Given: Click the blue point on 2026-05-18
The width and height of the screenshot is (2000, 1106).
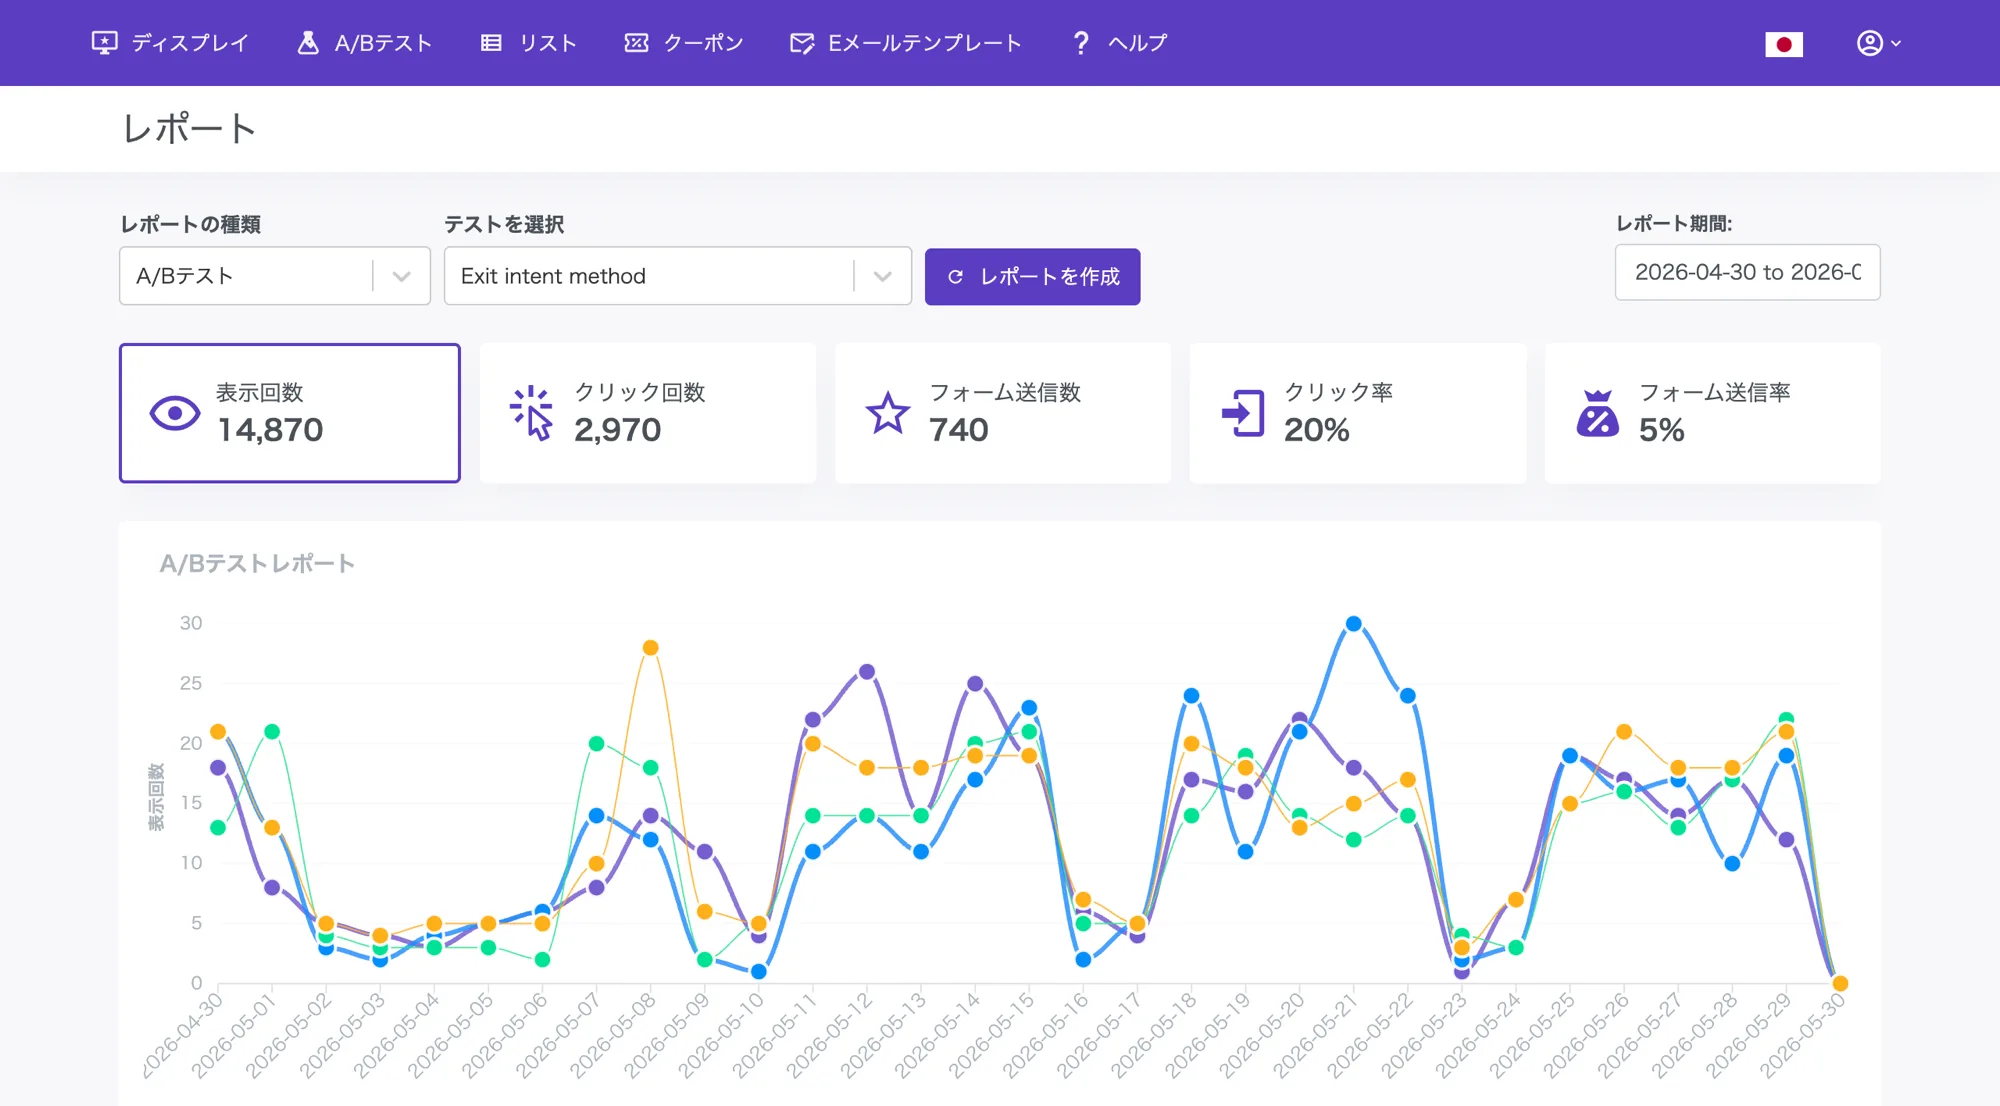Looking at the screenshot, I should tap(1191, 695).
